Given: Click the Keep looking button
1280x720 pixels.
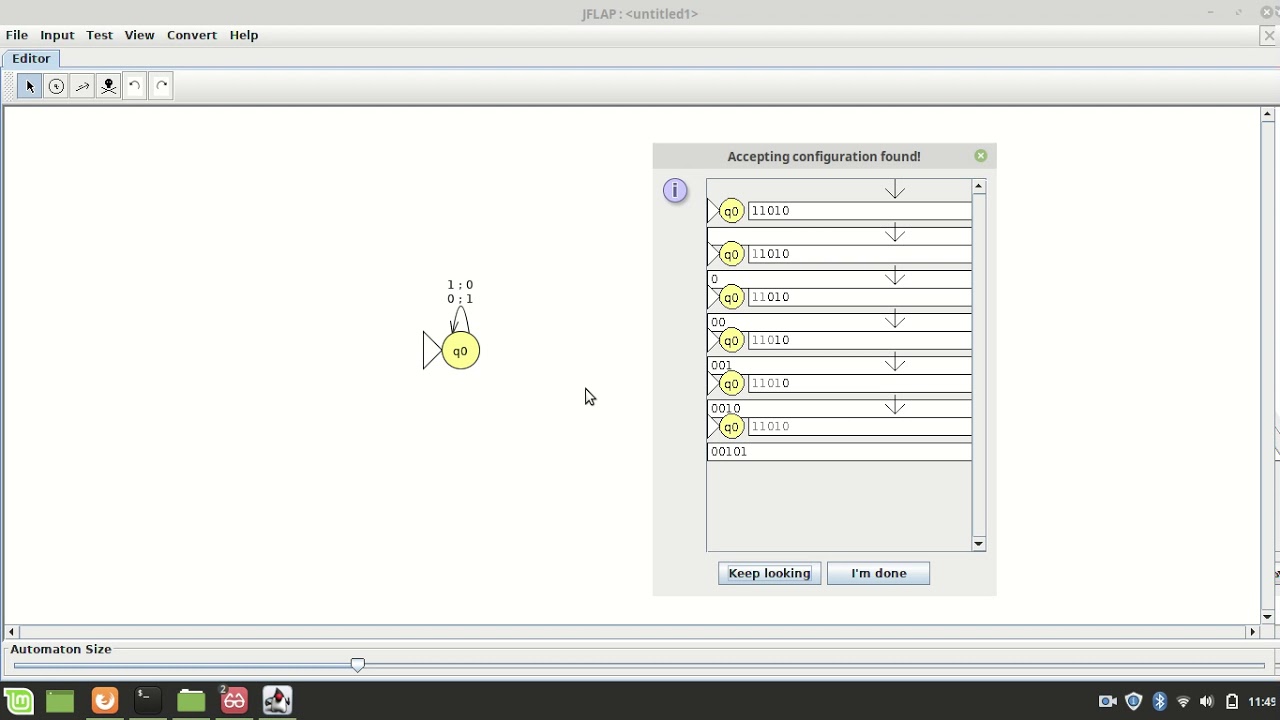Looking at the screenshot, I should (769, 573).
